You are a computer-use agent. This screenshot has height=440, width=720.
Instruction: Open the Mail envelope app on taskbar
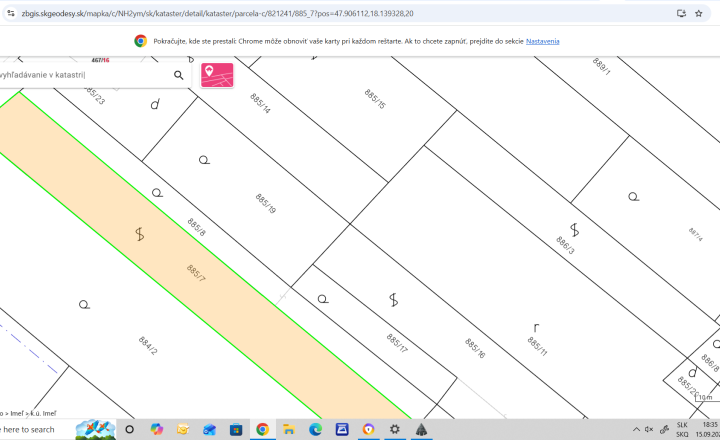tap(183, 429)
